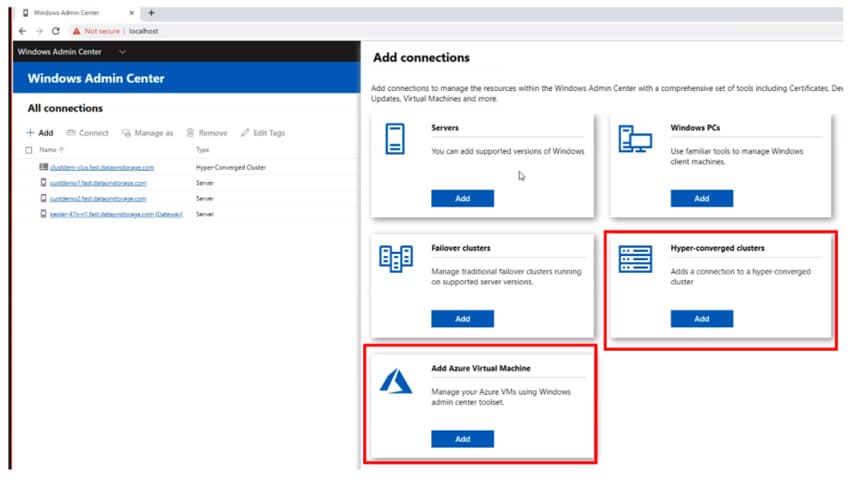
Task: Click the blue Windows Admin Center banner title
Action: 96,78
